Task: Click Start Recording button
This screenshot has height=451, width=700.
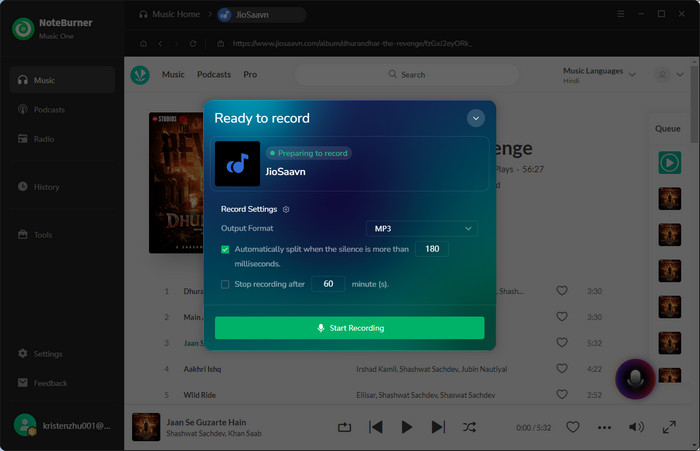Action: pos(350,328)
